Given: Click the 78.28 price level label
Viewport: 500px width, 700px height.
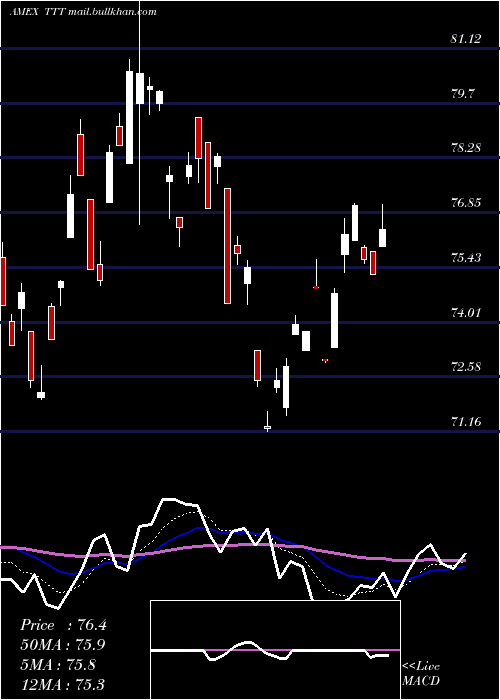Looking at the screenshot, I should point(466,148).
